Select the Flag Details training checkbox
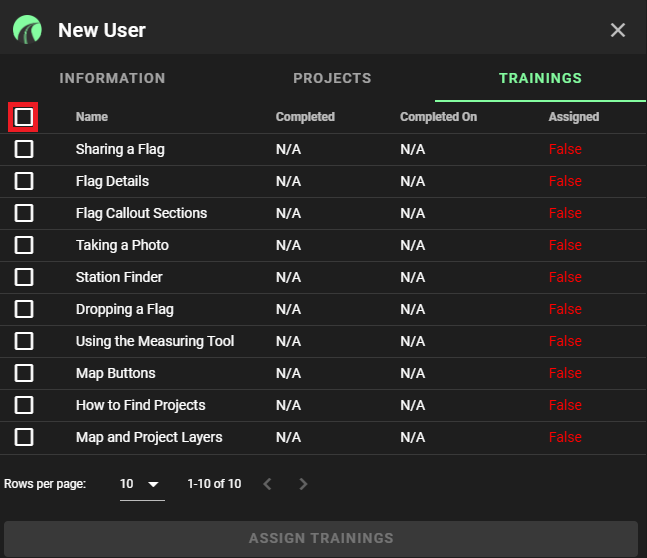The height and width of the screenshot is (558, 647). click(24, 181)
